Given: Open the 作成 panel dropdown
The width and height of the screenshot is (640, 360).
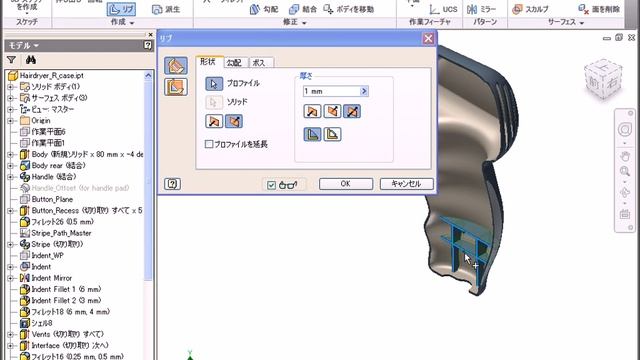Looking at the screenshot, I should [122, 22].
